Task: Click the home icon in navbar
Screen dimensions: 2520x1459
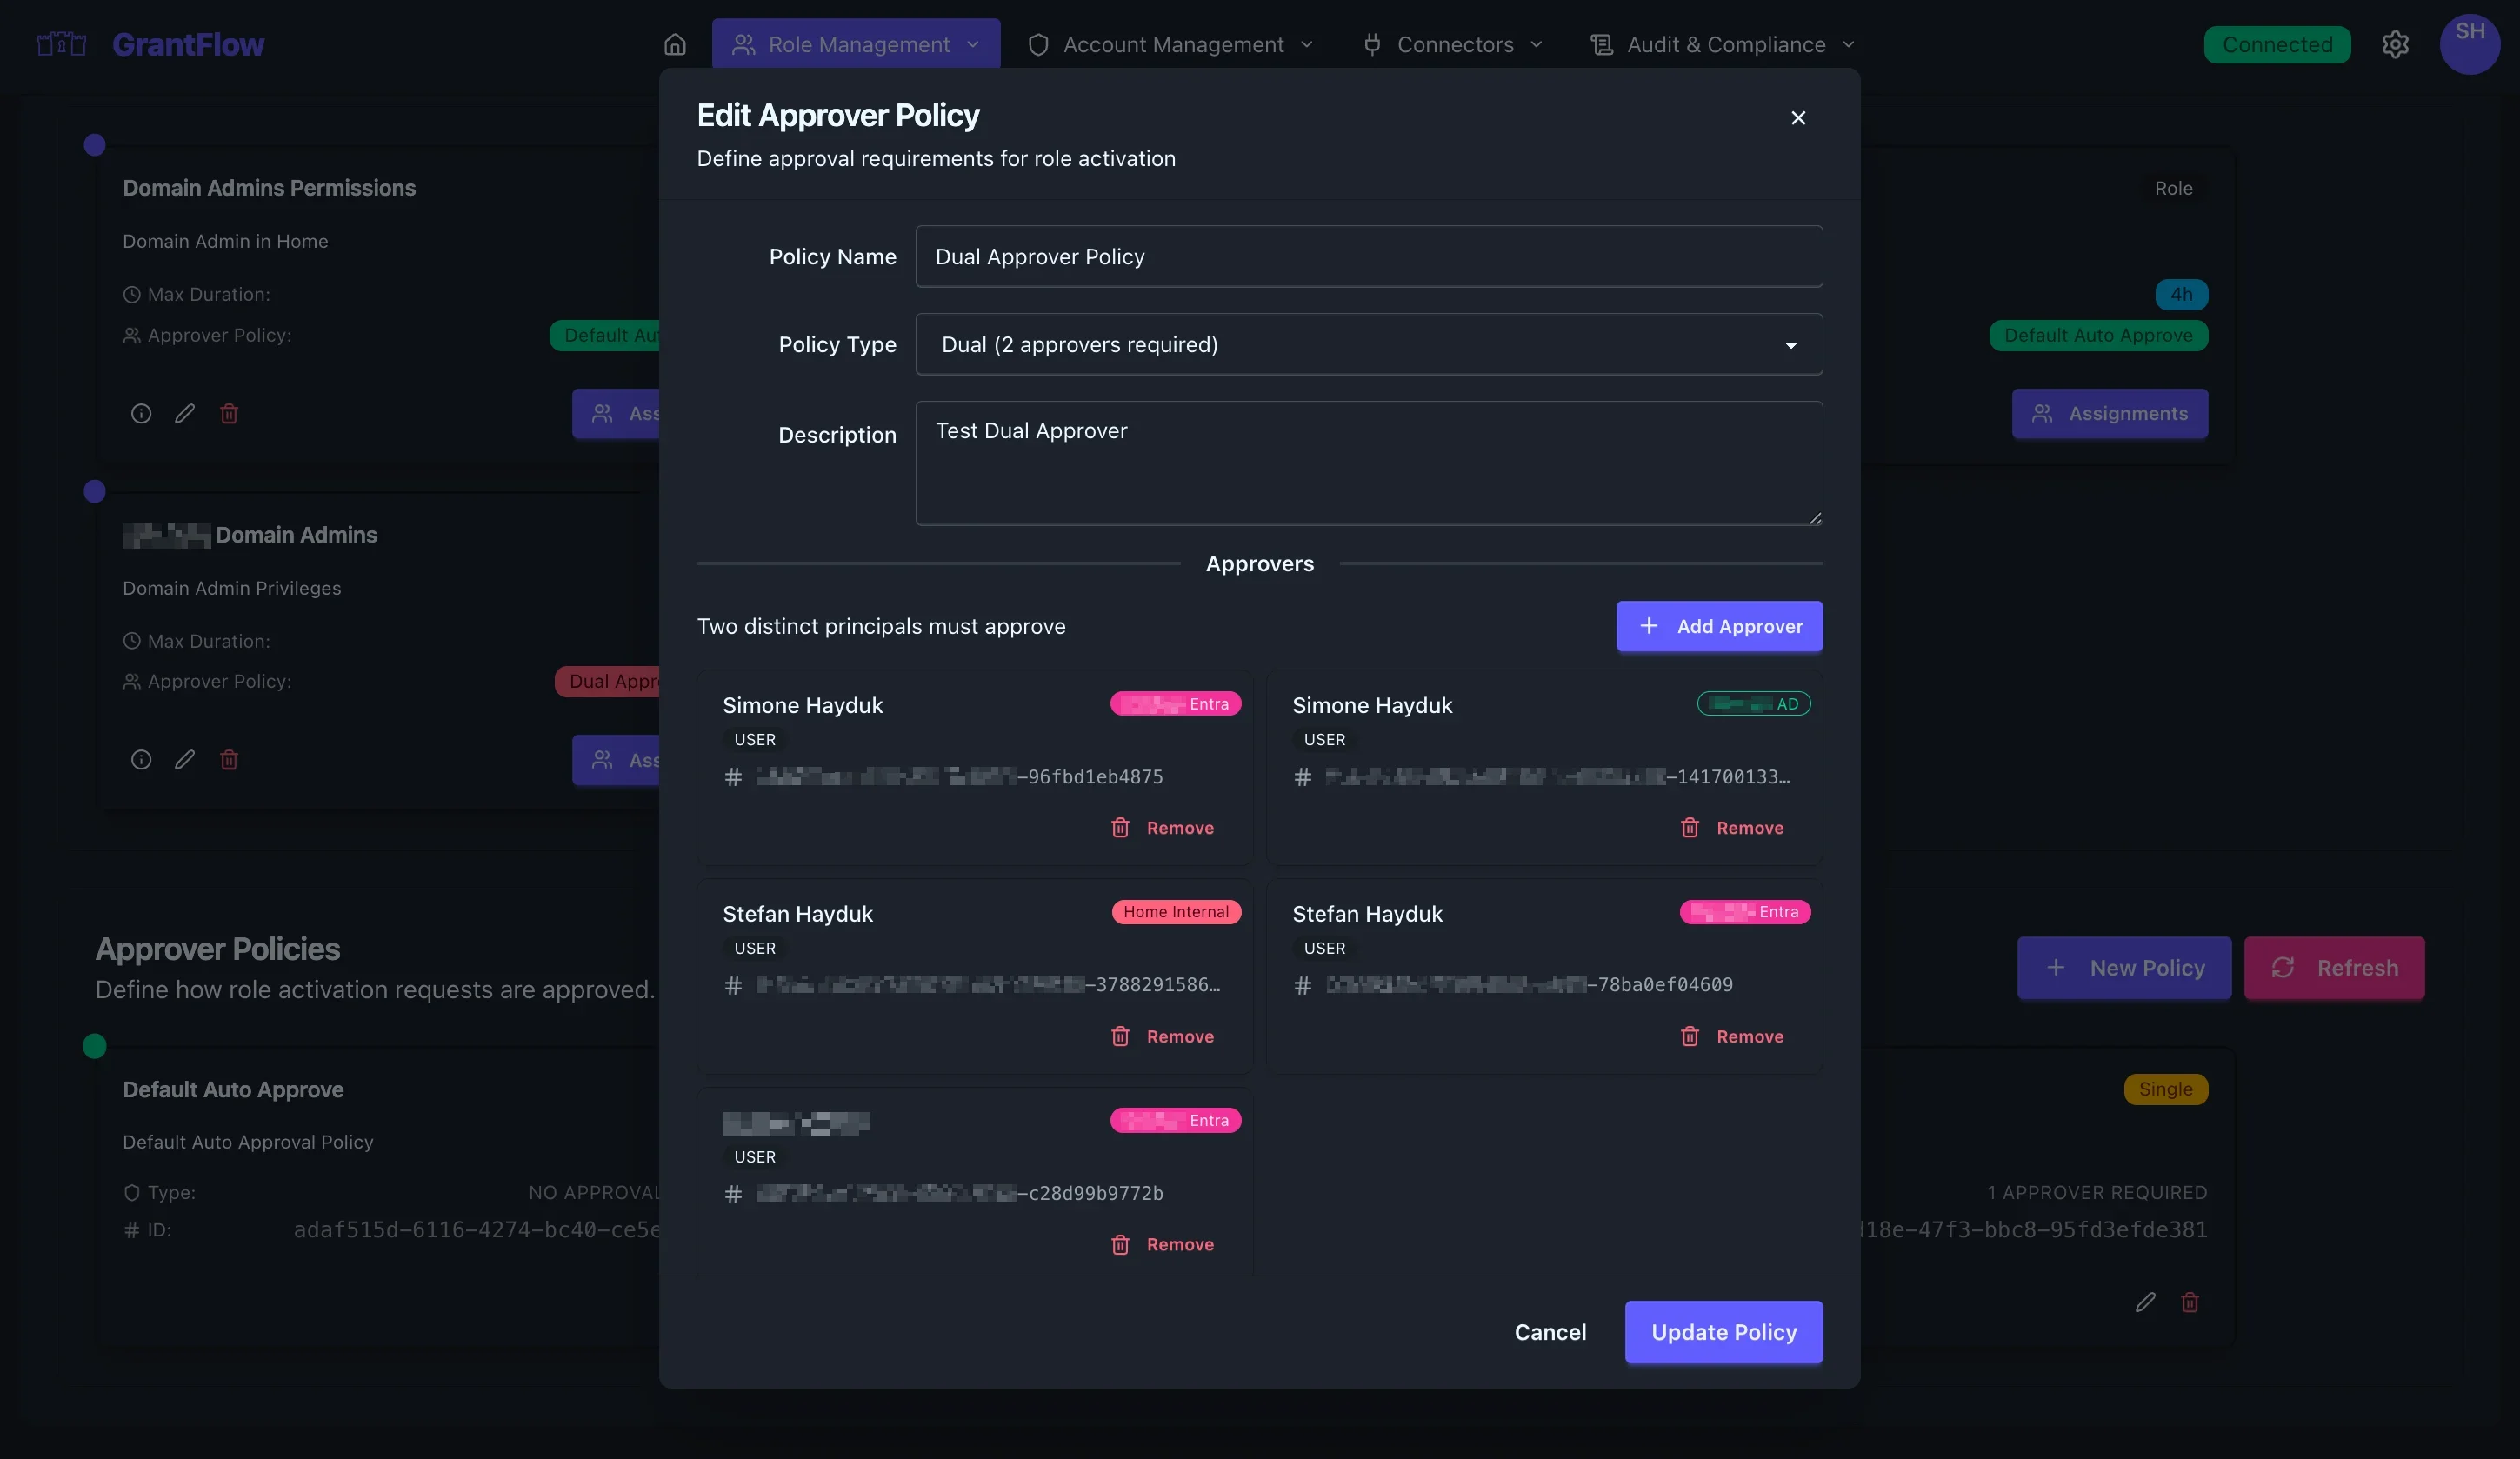Action: coord(675,44)
